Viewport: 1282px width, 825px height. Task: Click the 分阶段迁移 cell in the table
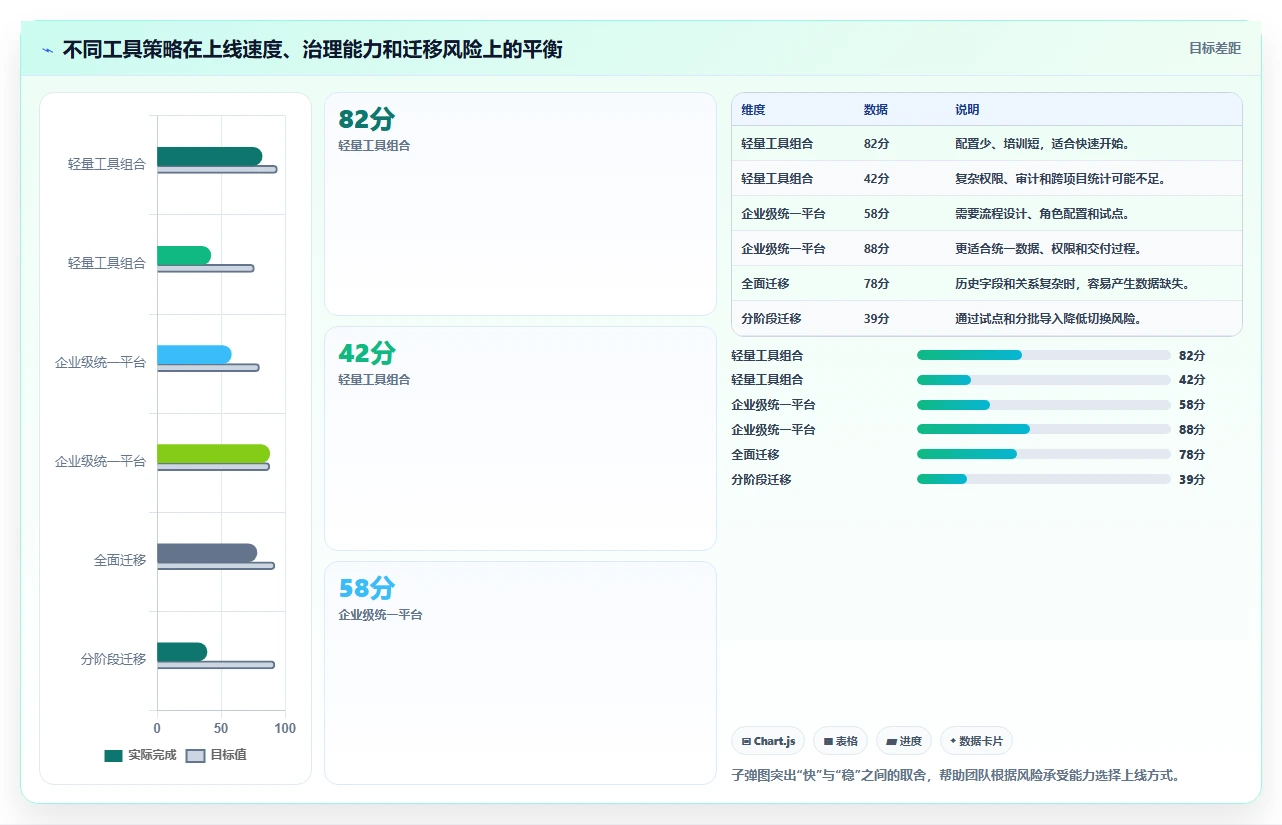click(771, 318)
